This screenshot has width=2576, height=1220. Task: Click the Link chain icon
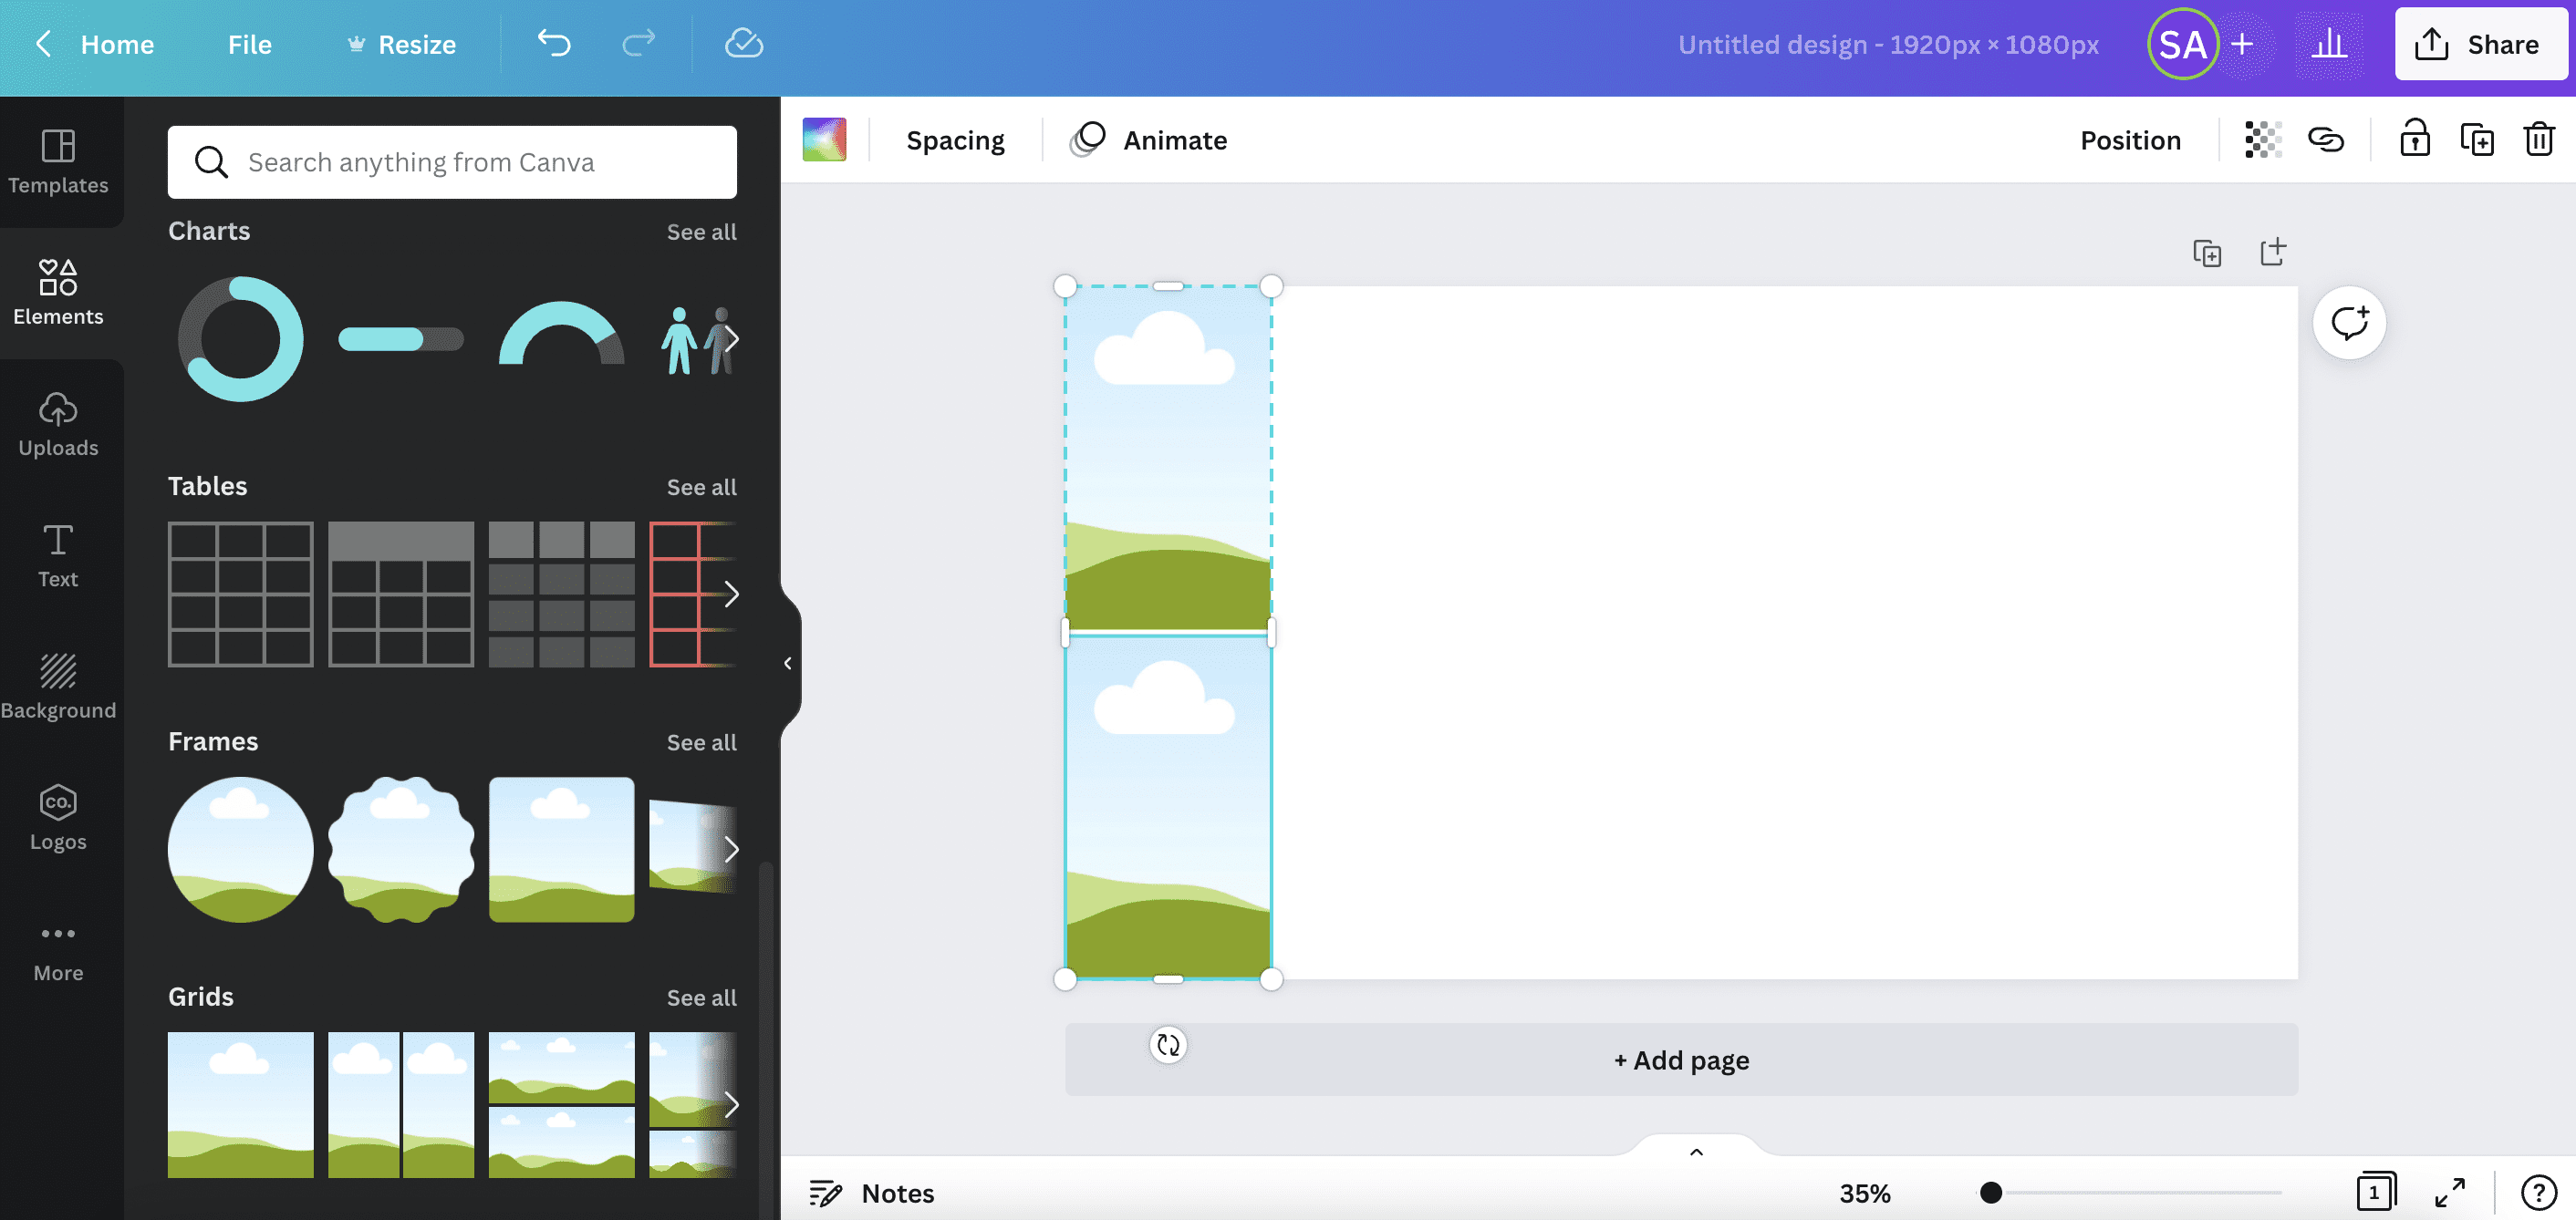(x=2326, y=140)
